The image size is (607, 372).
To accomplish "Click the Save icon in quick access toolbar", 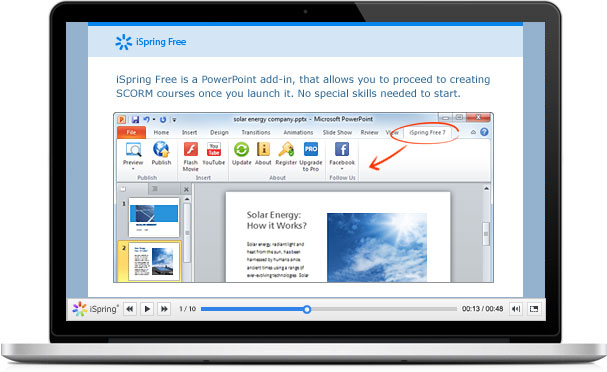I will click(x=135, y=120).
